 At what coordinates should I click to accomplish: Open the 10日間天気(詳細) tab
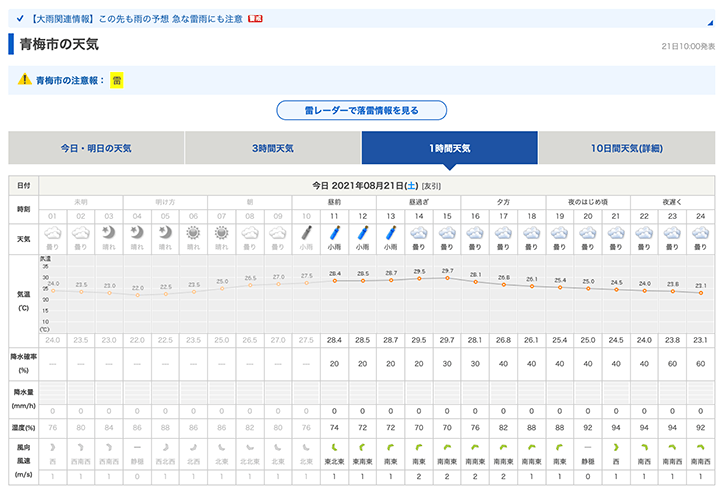click(x=626, y=148)
